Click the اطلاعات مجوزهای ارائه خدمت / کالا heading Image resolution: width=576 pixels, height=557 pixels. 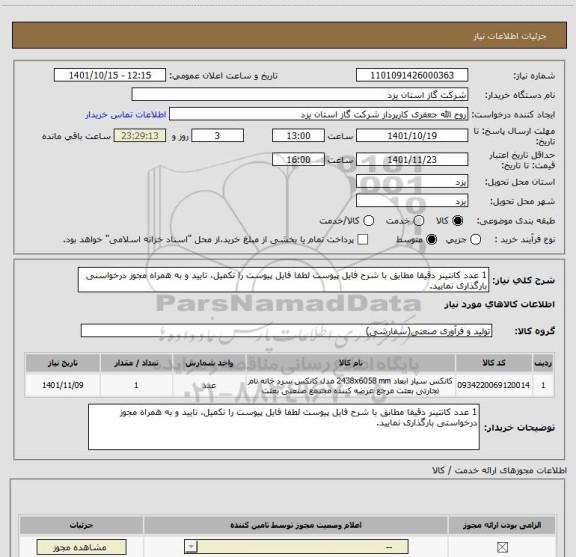tap(500, 470)
